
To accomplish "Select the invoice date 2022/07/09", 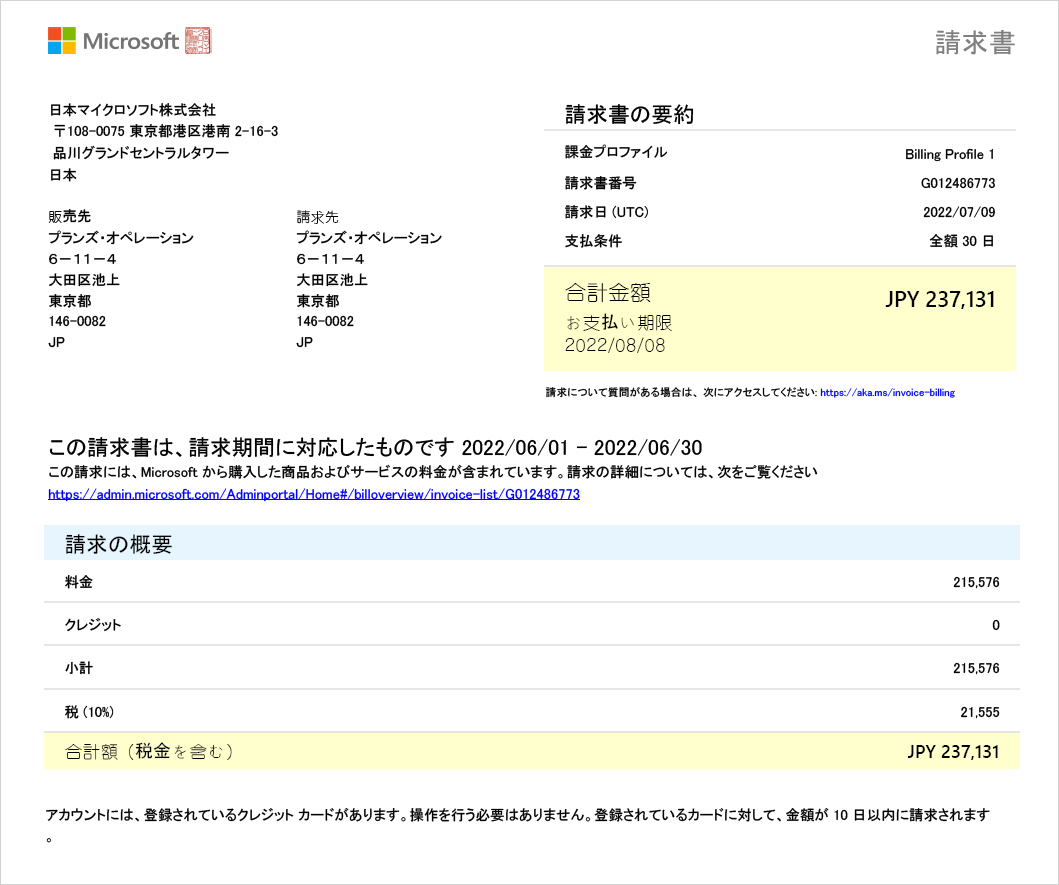I will (959, 212).
